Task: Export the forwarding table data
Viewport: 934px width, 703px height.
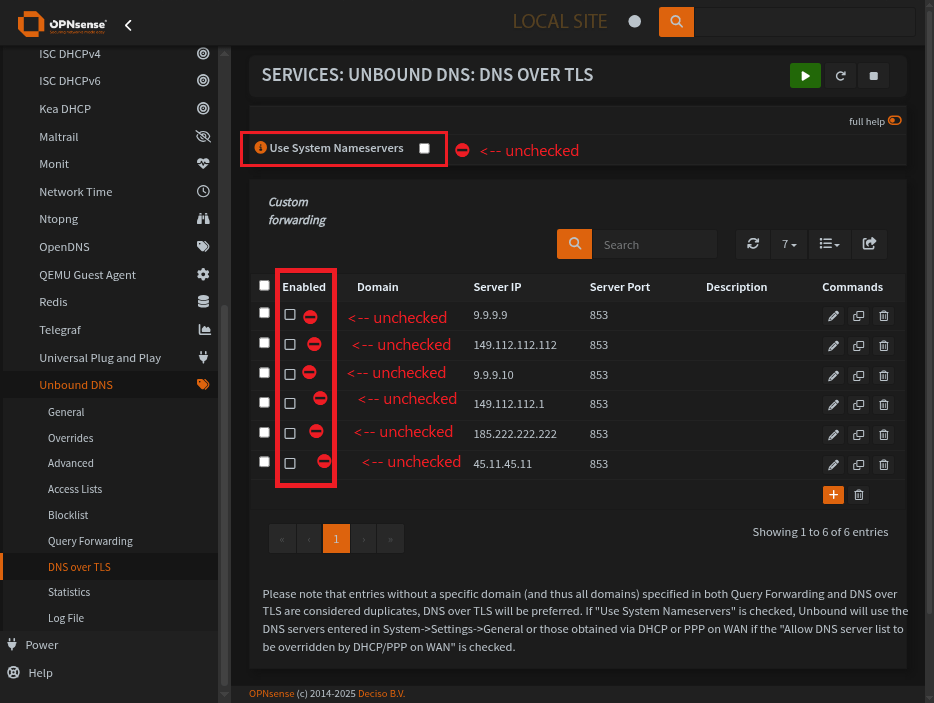Action: (x=869, y=244)
